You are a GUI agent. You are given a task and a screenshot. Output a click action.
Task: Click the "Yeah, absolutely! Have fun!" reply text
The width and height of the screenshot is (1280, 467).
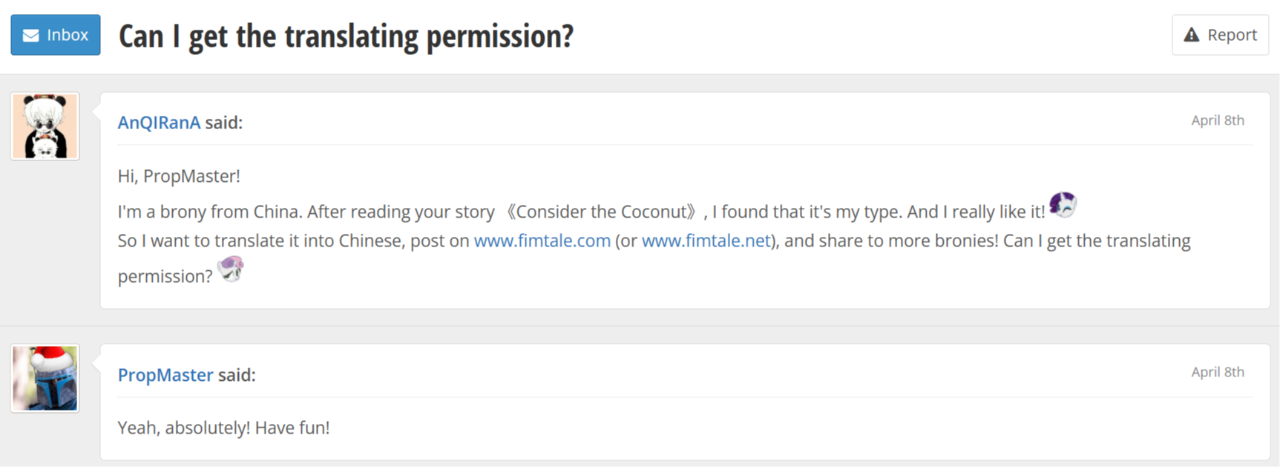(223, 428)
